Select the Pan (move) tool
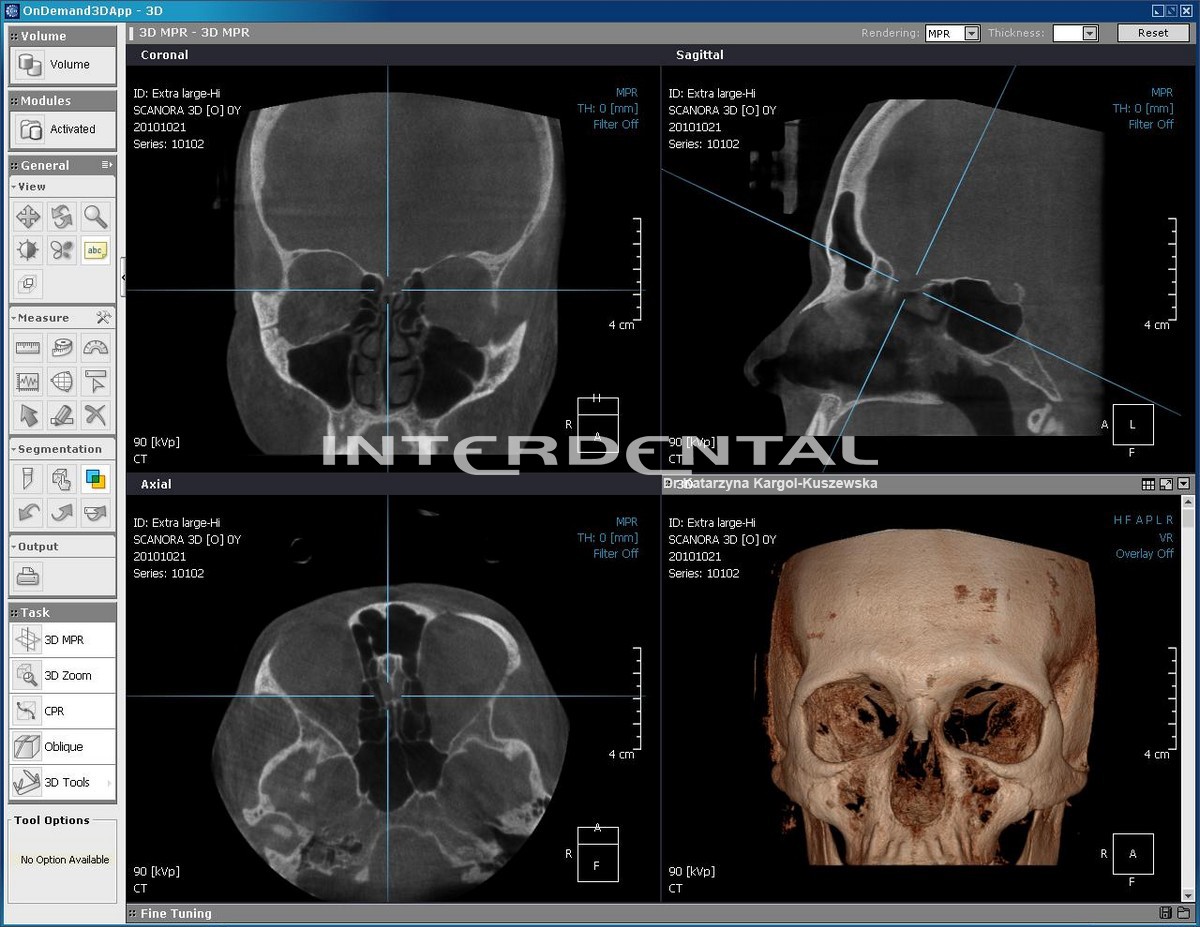 coord(29,216)
